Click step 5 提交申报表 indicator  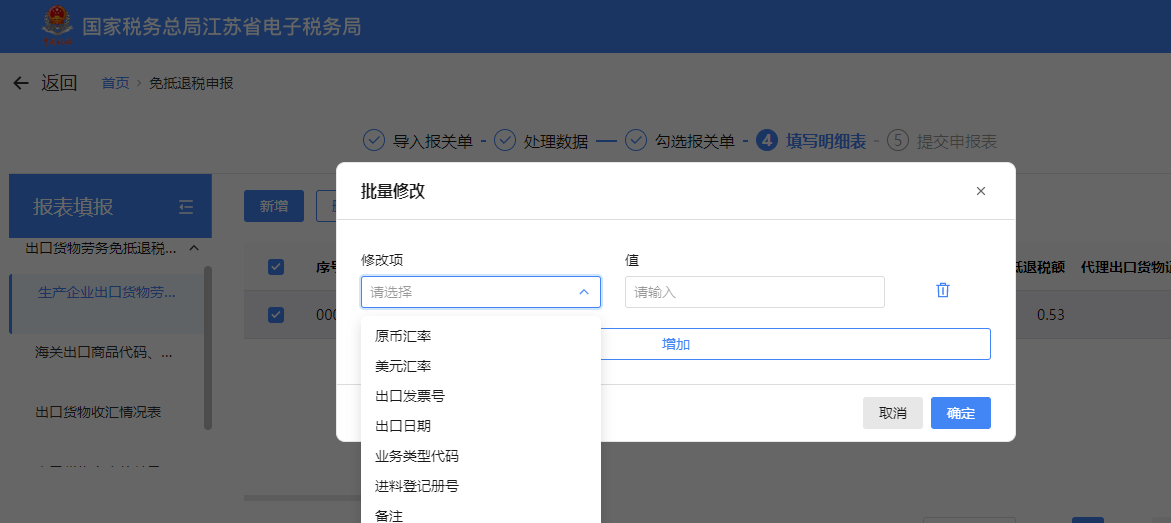pyautogui.click(x=897, y=141)
